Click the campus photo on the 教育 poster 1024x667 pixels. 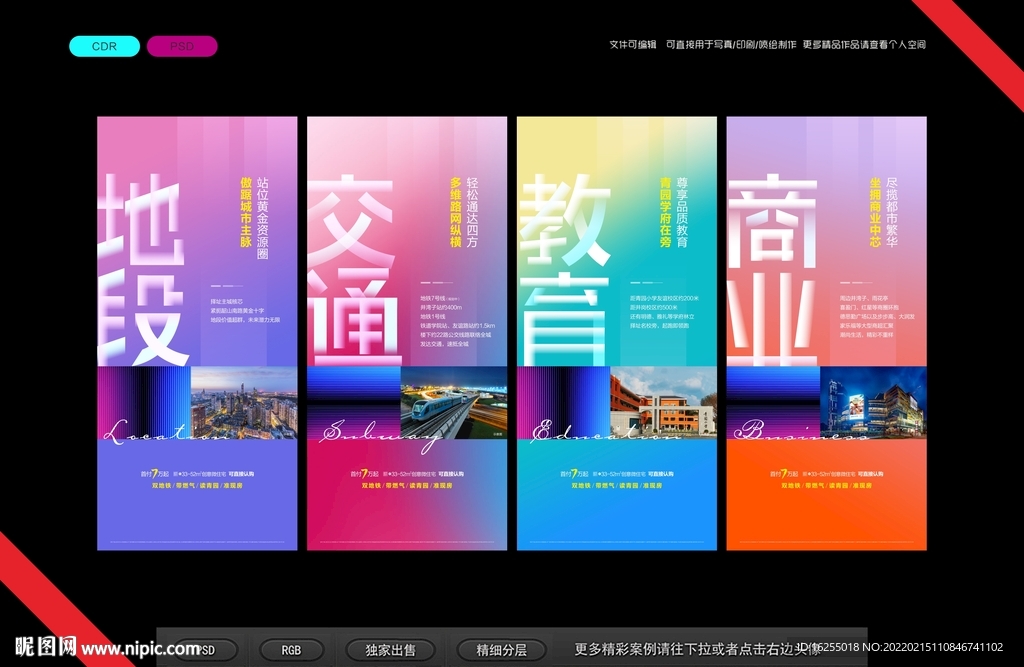(660, 403)
